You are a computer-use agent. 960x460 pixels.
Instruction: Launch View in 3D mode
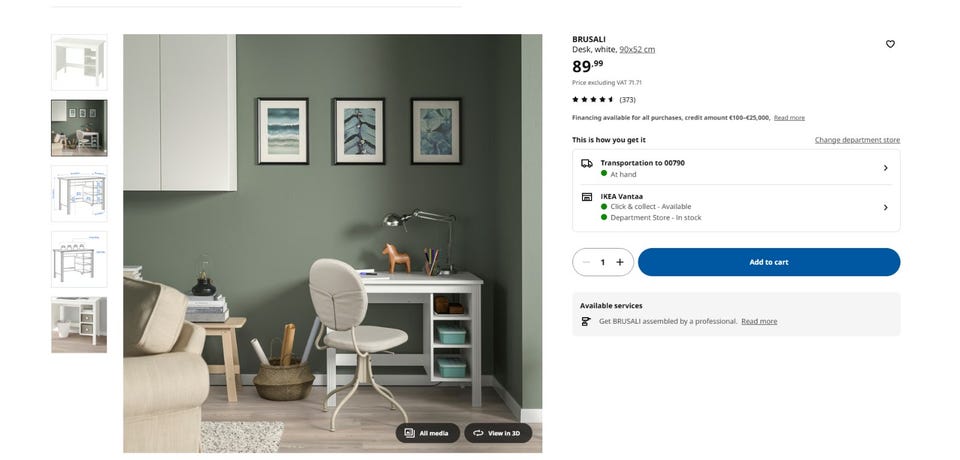pos(498,433)
